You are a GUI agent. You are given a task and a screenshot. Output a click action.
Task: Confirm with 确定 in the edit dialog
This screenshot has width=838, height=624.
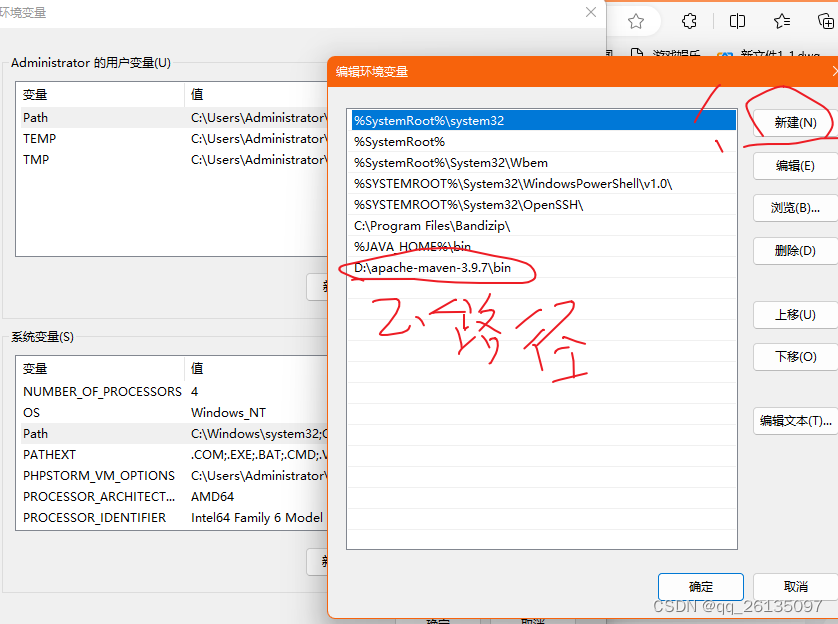(x=701, y=587)
